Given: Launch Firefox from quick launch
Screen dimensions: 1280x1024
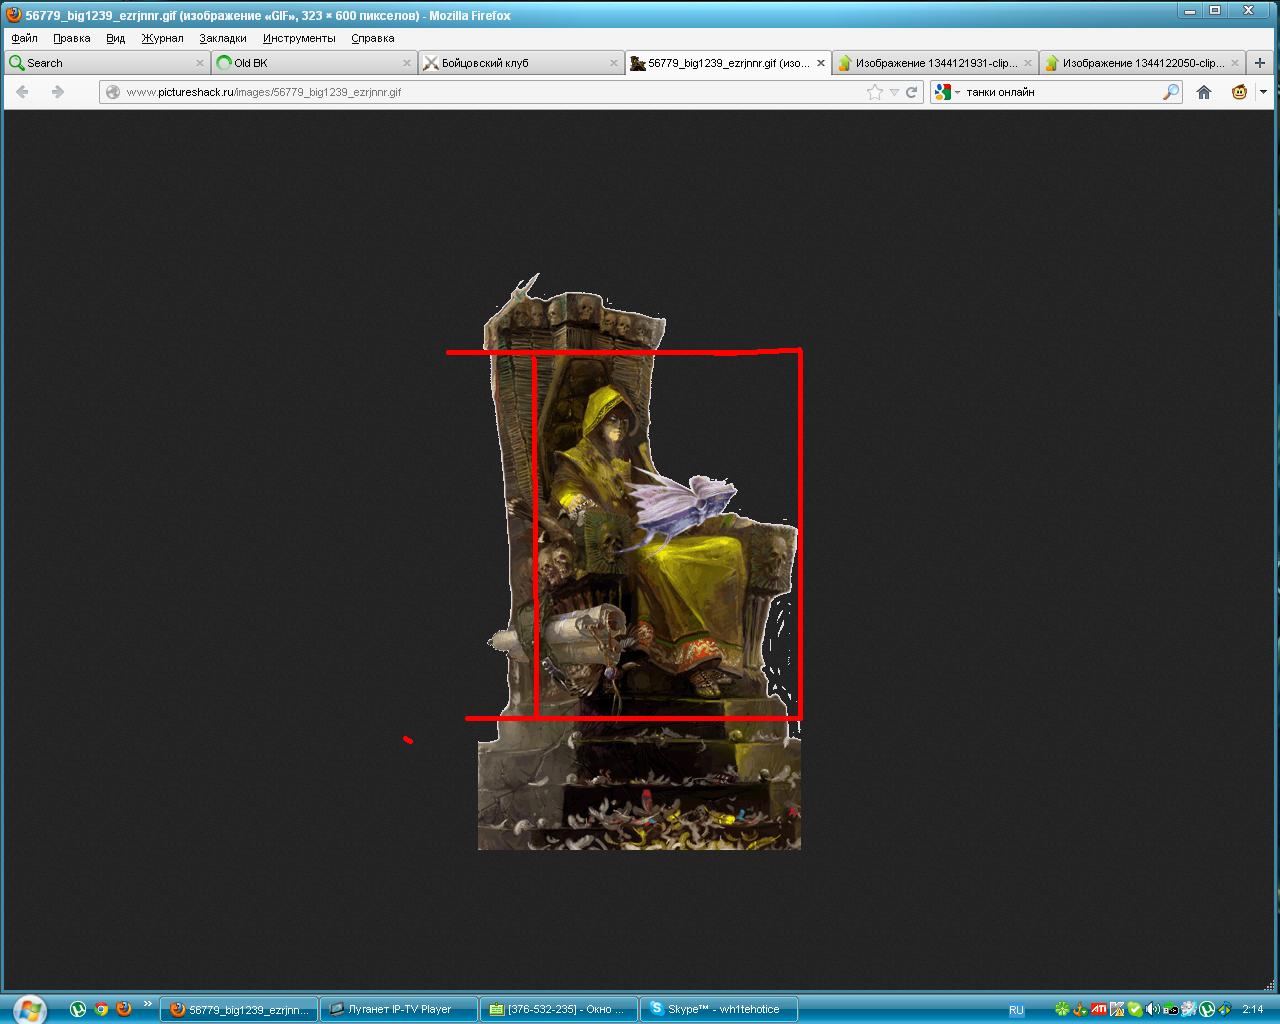Looking at the screenshot, I should [124, 1009].
